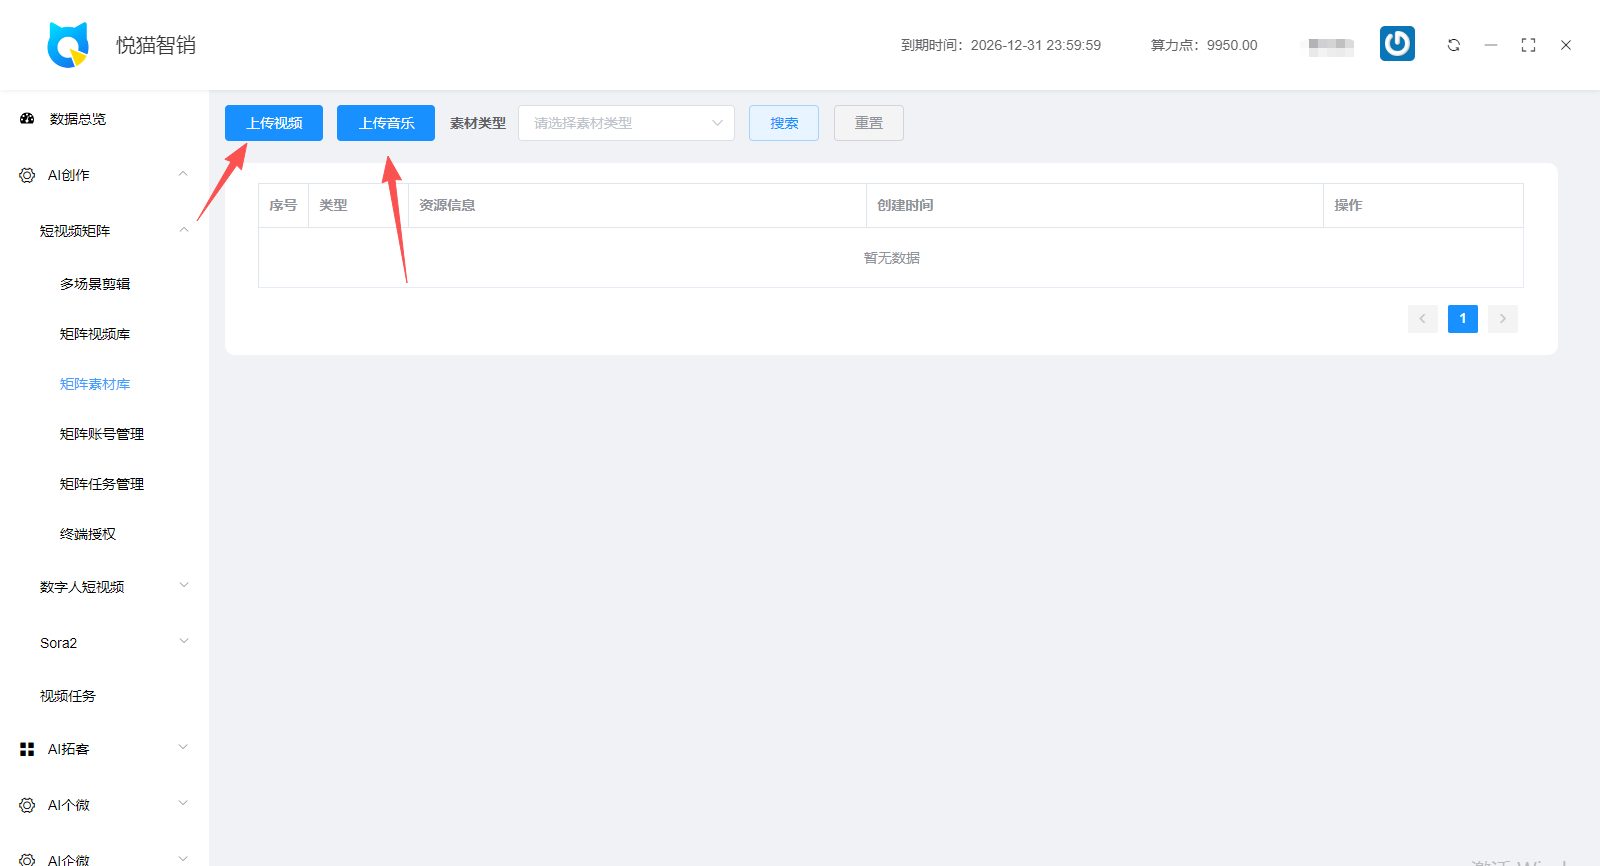
Task: Click the 悦猫智销 cat logo
Action: 68,45
